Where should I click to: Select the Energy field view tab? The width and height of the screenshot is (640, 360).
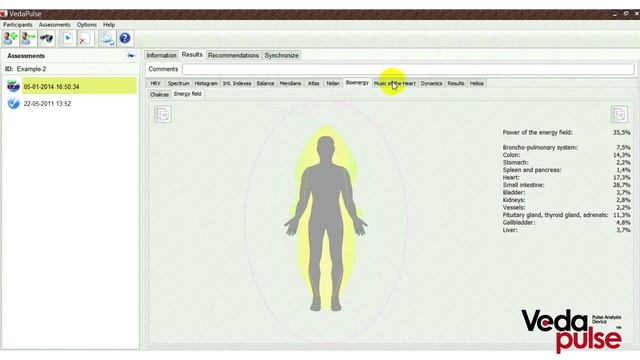187,94
